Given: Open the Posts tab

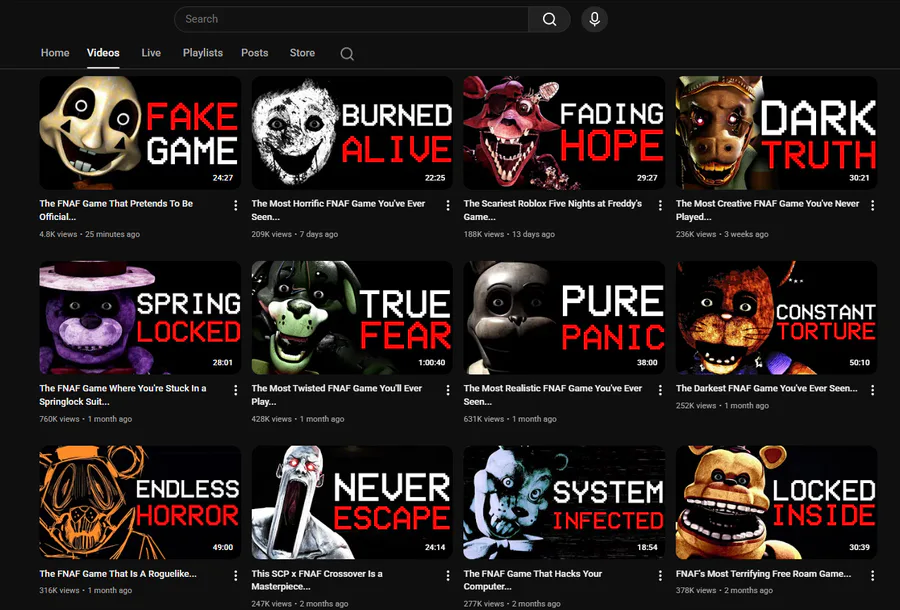Looking at the screenshot, I should coord(254,53).
